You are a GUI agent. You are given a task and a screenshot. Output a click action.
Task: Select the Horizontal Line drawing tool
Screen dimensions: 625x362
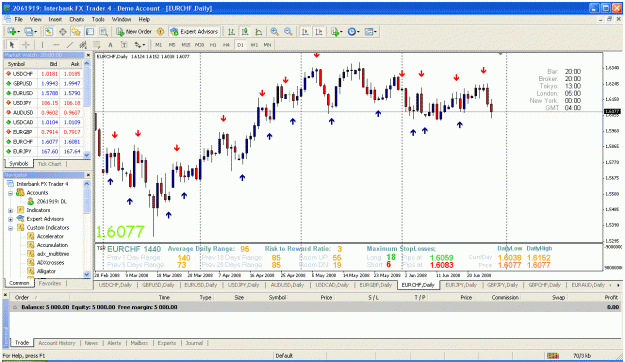[56, 45]
